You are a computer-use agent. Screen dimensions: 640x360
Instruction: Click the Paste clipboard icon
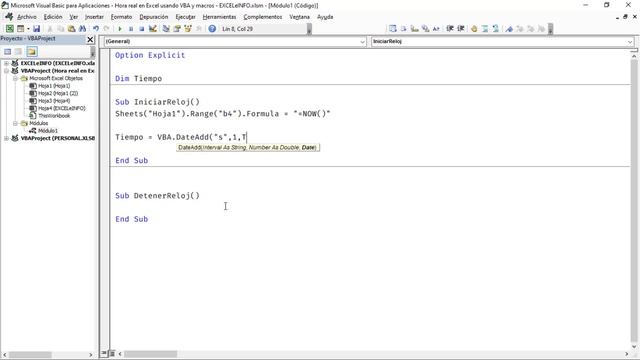click(71, 29)
